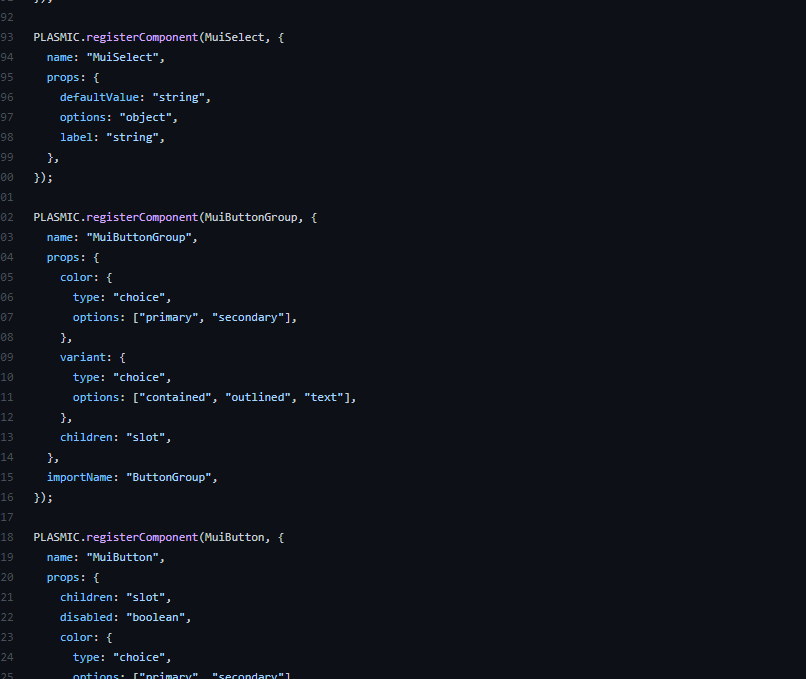Click line number 93 in the gutter
The image size is (806, 679).
(x=7, y=37)
